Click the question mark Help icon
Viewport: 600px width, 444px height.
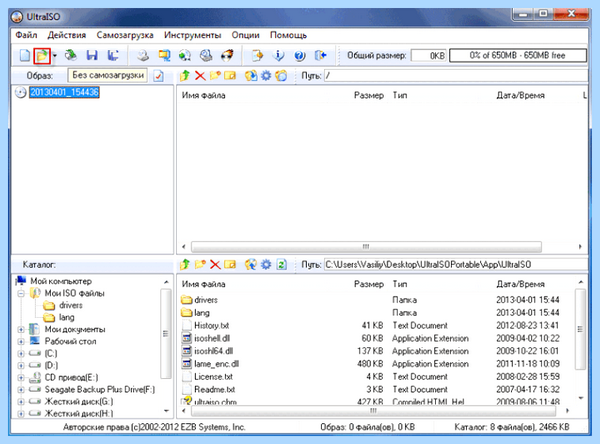[300, 56]
